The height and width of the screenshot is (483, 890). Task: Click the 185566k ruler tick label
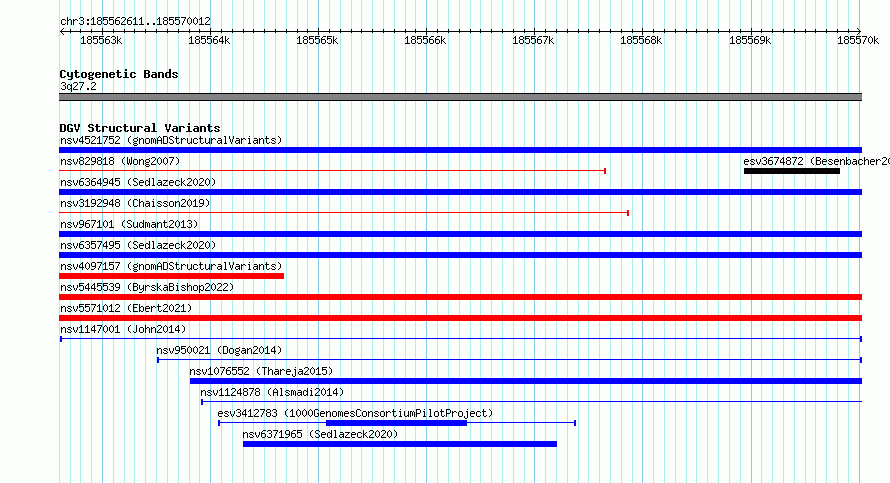point(425,40)
